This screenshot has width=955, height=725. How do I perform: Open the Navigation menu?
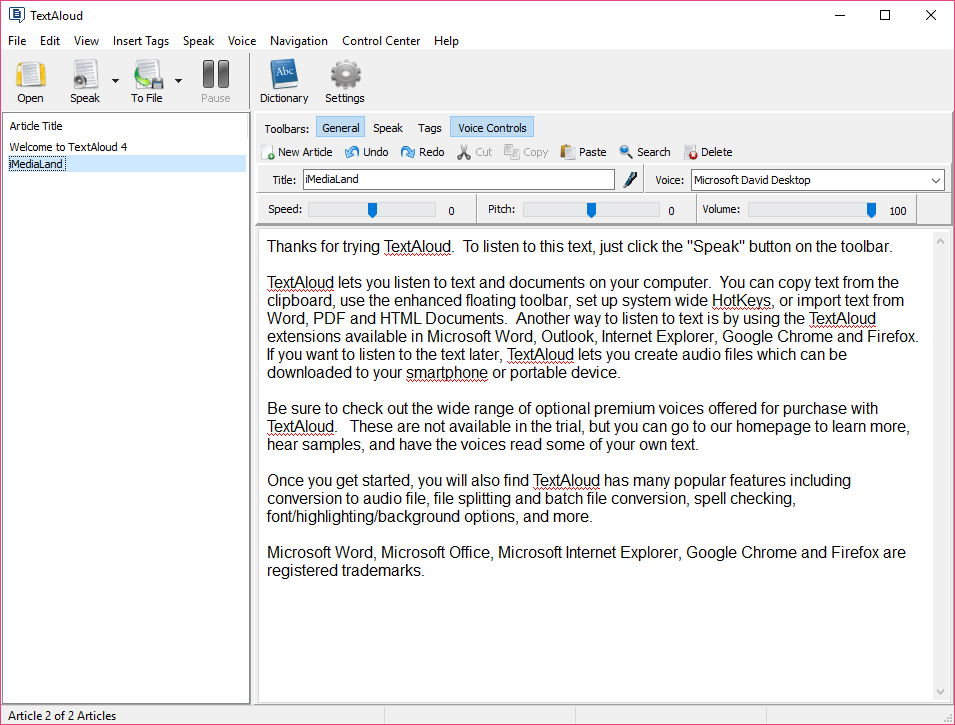[x=299, y=41]
